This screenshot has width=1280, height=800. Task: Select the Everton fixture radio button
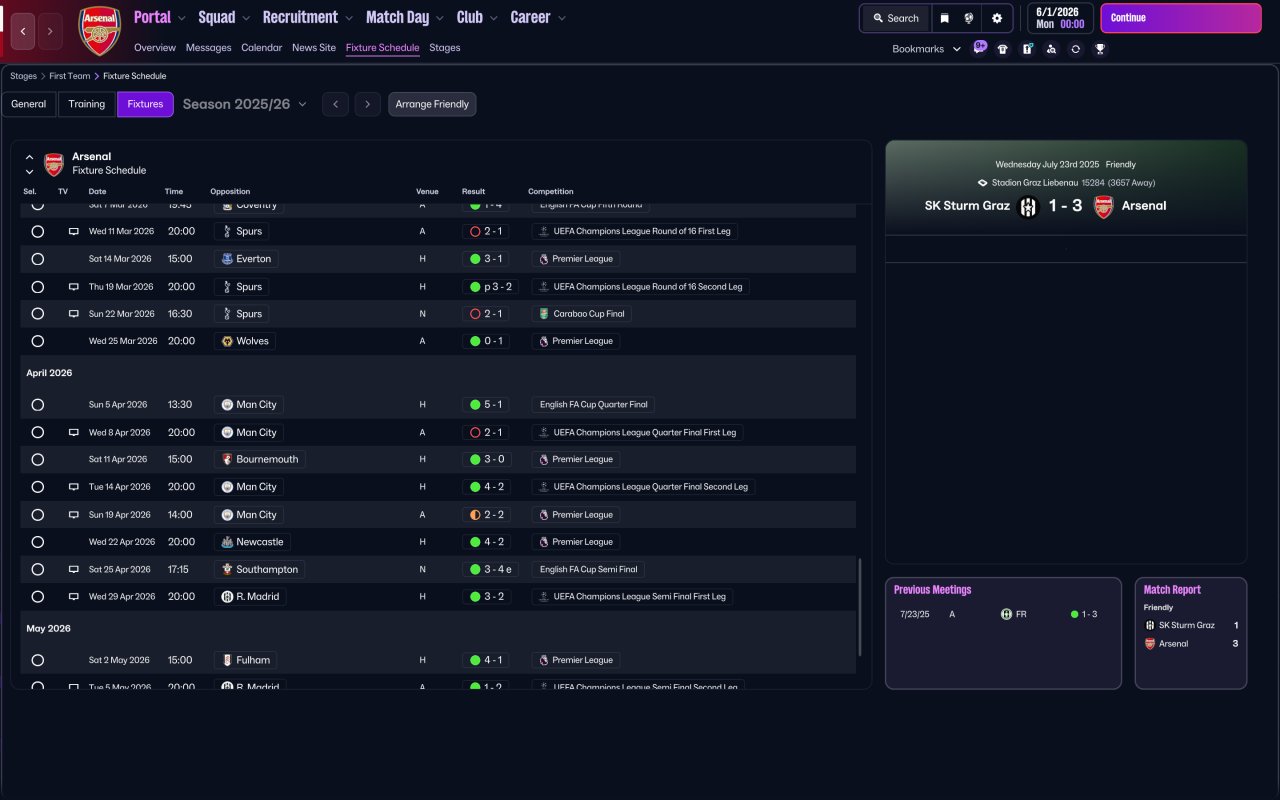[x=38, y=259]
